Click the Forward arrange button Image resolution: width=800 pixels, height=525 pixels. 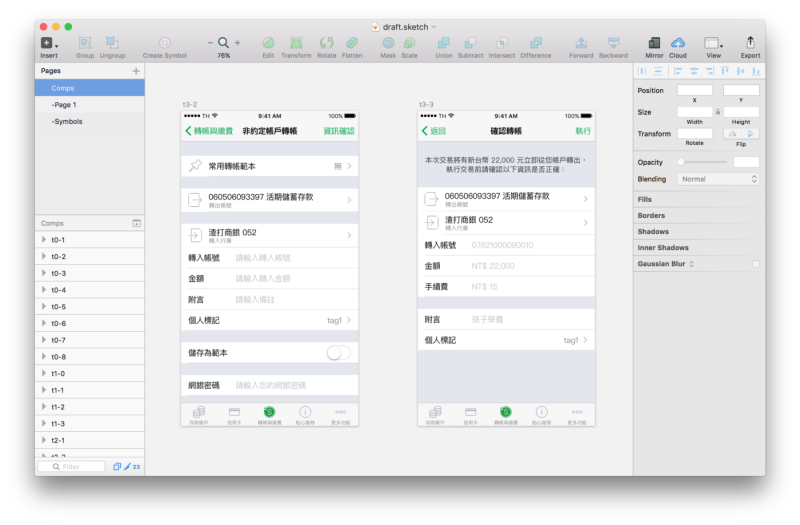[x=581, y=43]
